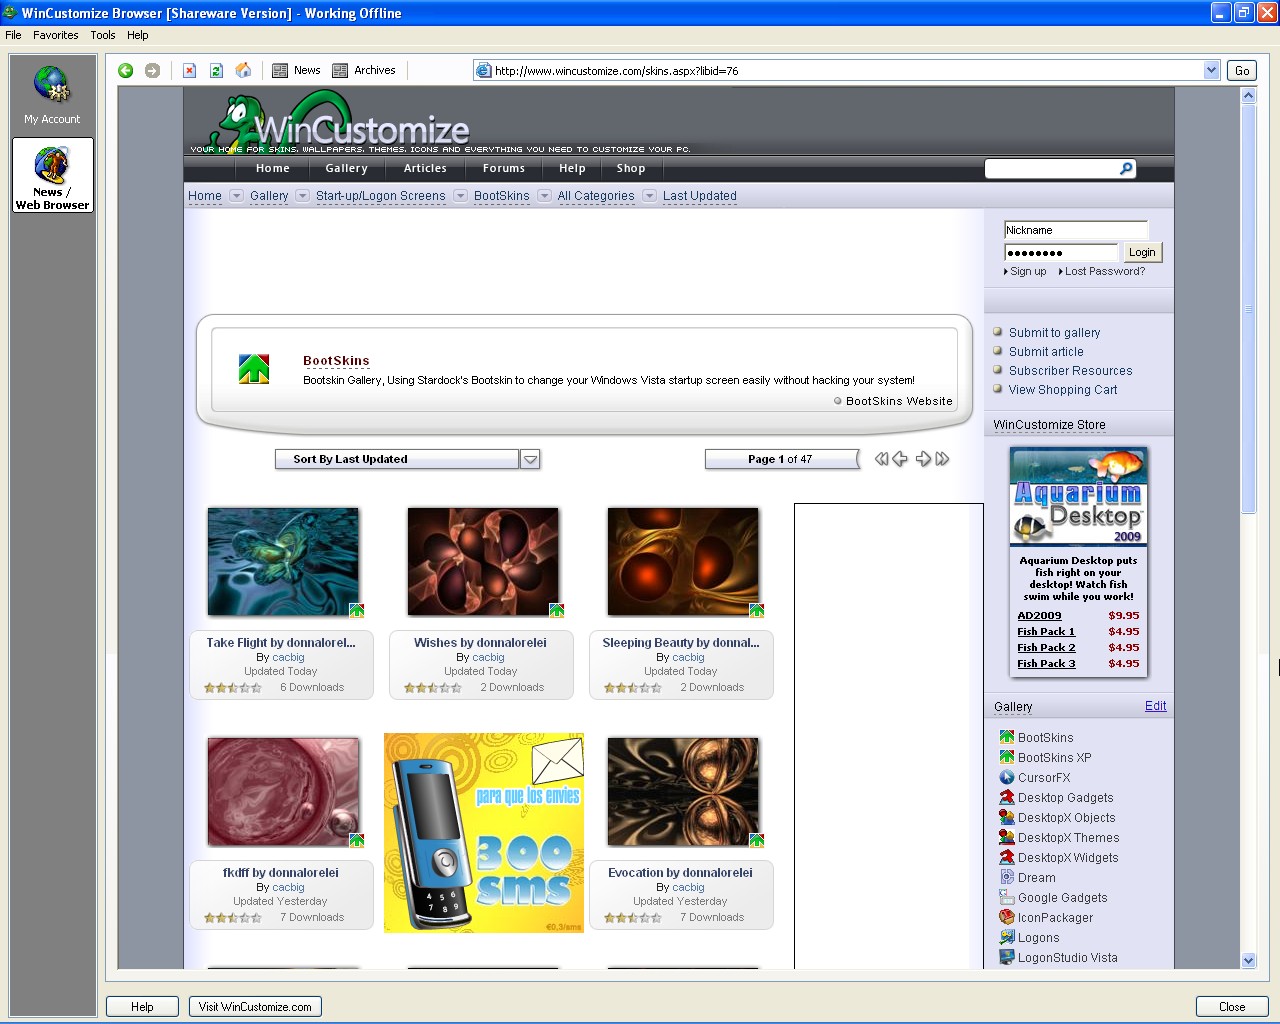The image size is (1280, 1024).
Task: Open the Tools menu
Action: (x=103, y=35)
